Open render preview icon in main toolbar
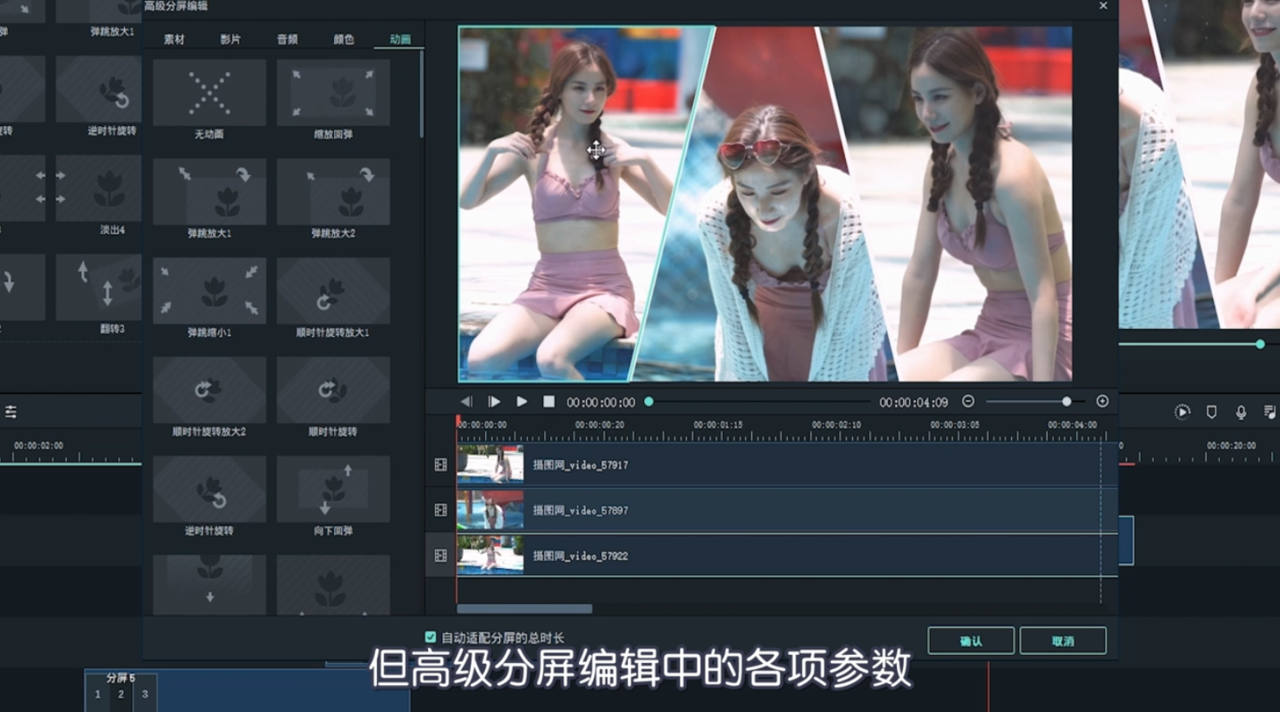Image resolution: width=1280 pixels, height=712 pixels. coord(1183,412)
